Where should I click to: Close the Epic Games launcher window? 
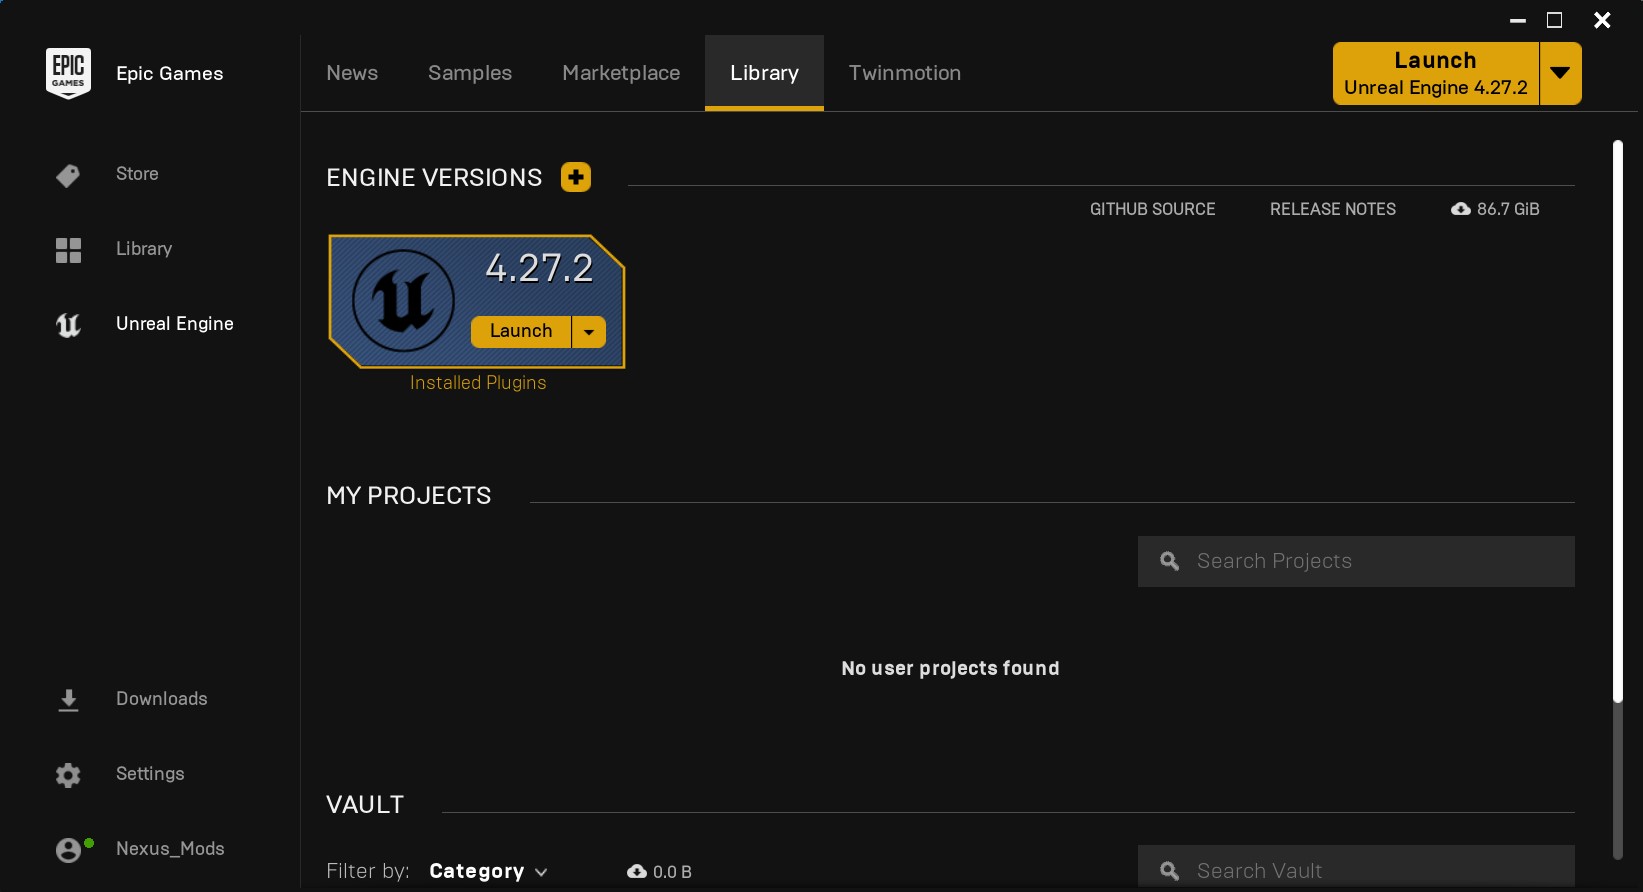point(1602,20)
